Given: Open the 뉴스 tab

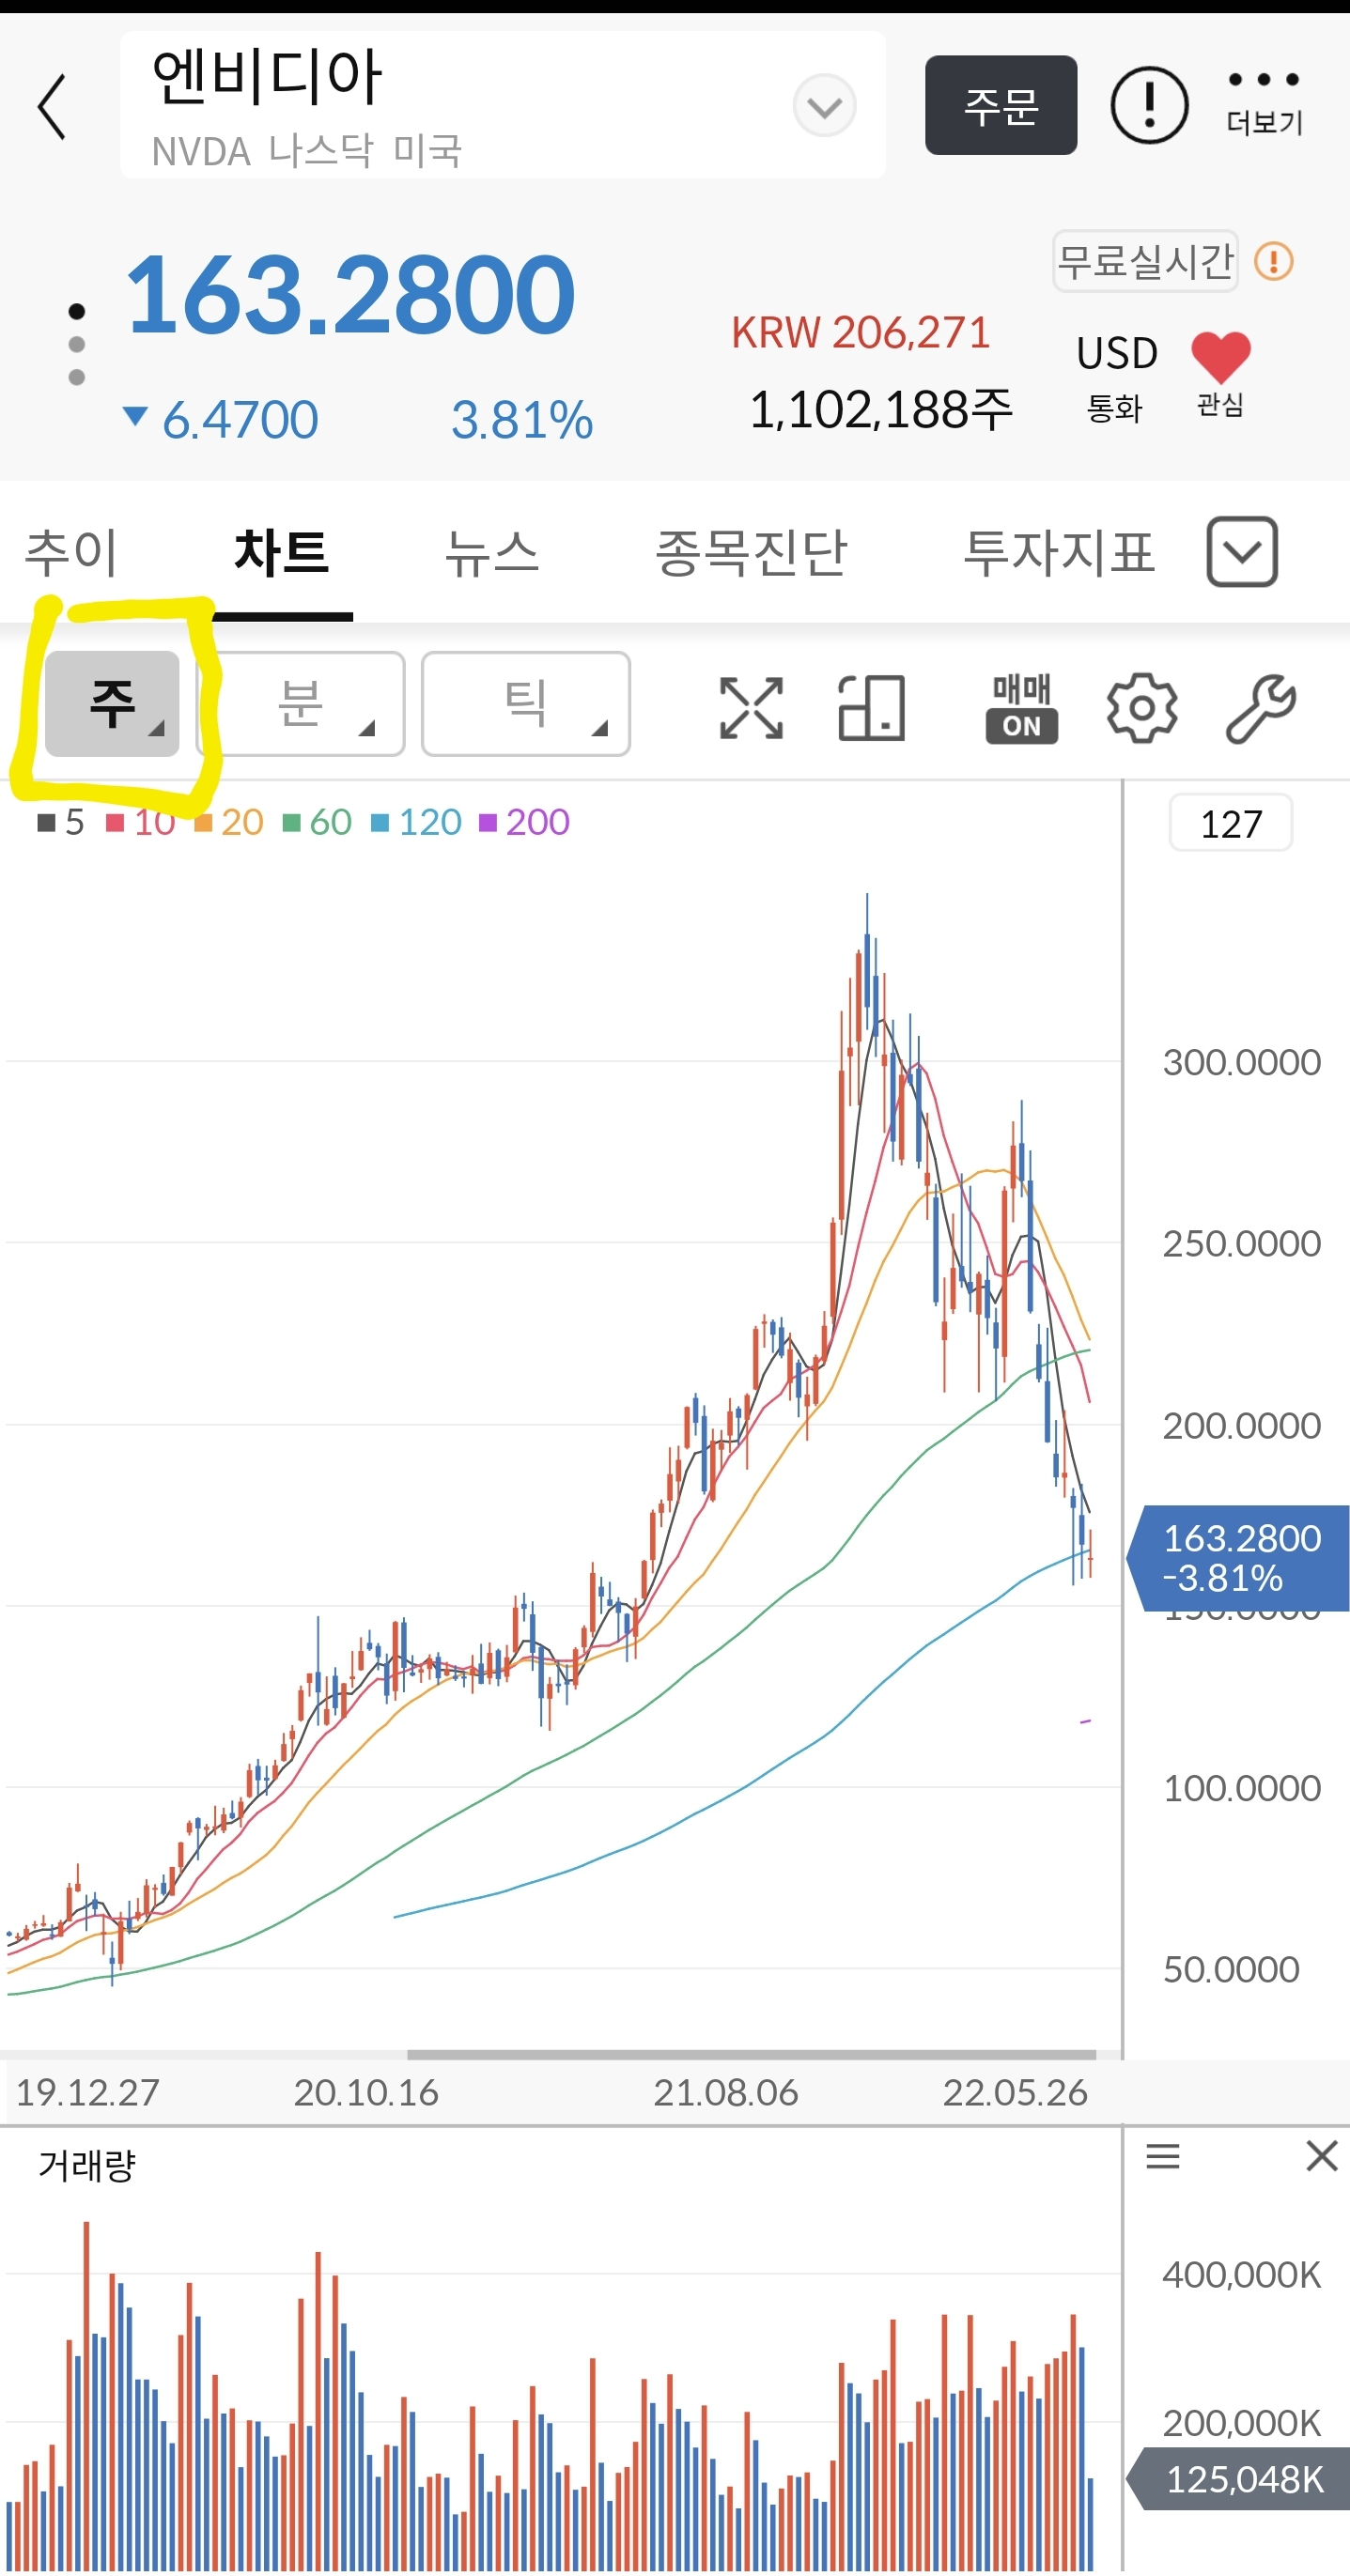Looking at the screenshot, I should [x=491, y=552].
